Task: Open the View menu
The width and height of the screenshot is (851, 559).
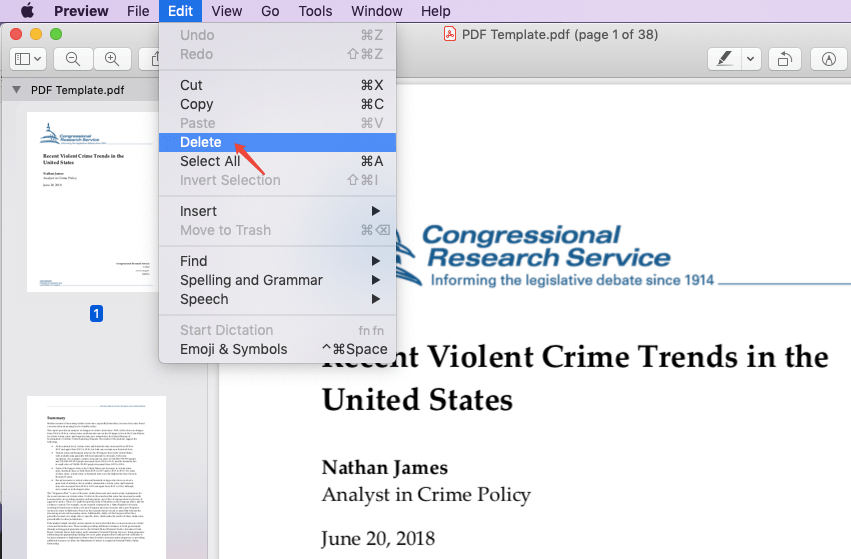Action: pyautogui.click(x=227, y=11)
